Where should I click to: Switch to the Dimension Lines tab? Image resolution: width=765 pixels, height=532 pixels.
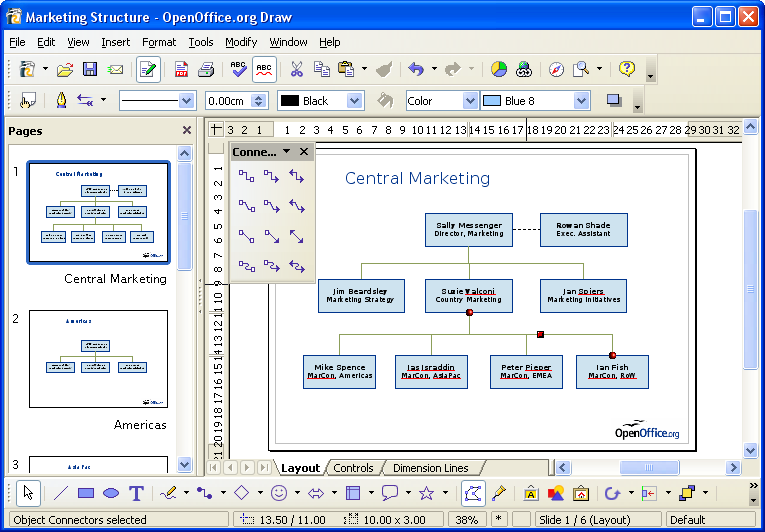[430, 468]
